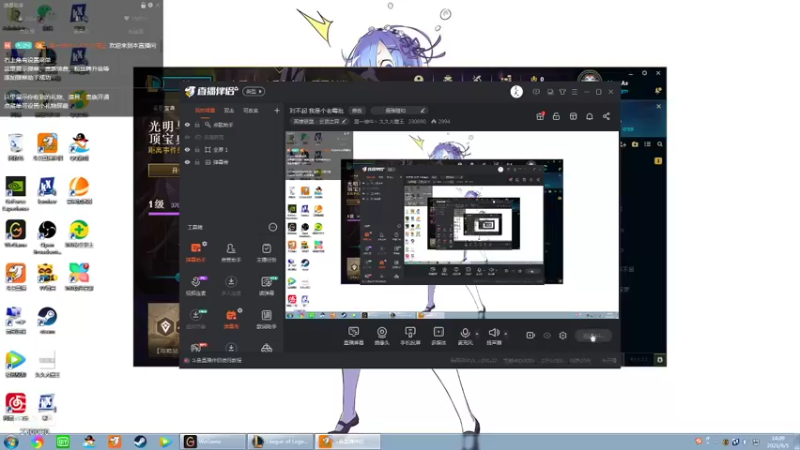Image resolution: width=800 pixels, height=450 pixels.
Task: Open the usage tutorial link in the footer
Action: click(216, 360)
